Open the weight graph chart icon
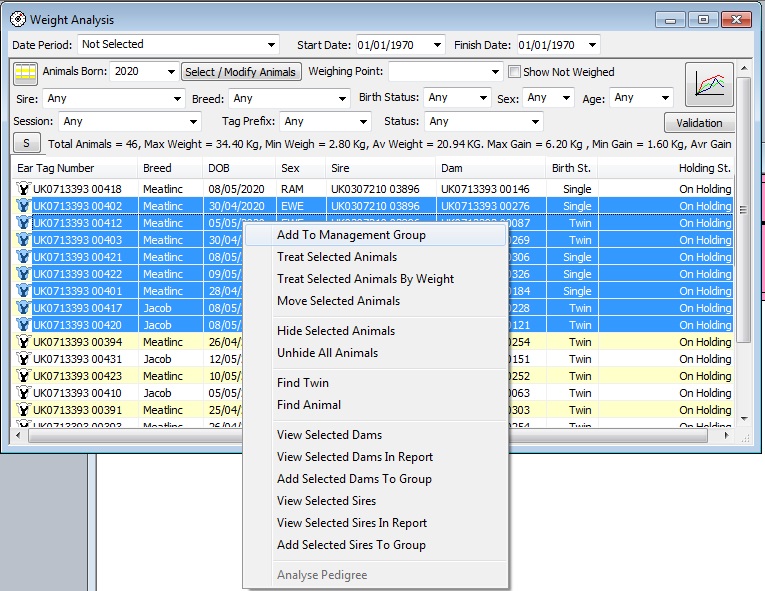Screen dimensions: 765x591 (x=709, y=84)
